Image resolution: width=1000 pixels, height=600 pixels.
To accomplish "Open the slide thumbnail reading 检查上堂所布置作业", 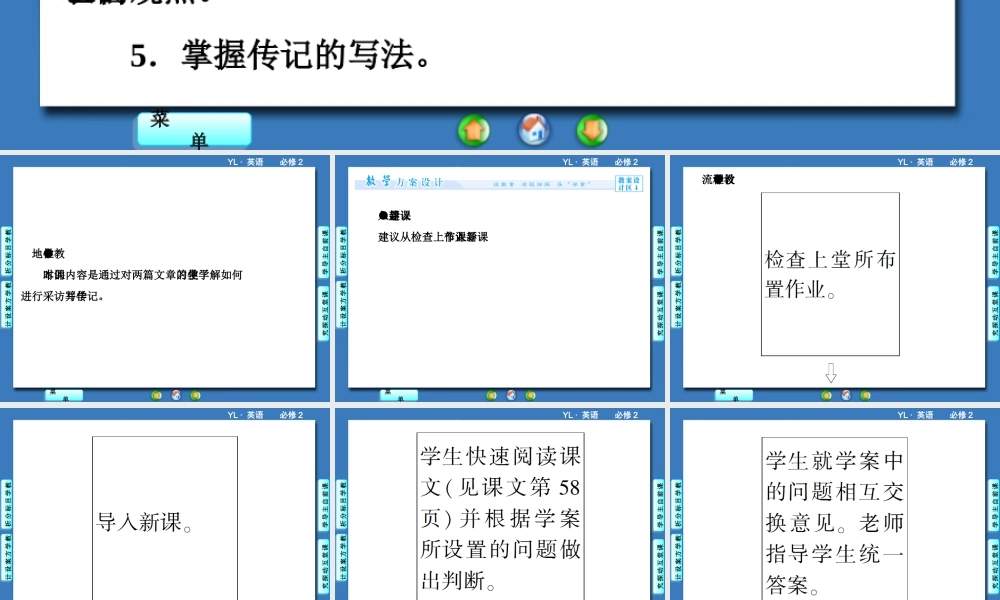I will click(834, 277).
